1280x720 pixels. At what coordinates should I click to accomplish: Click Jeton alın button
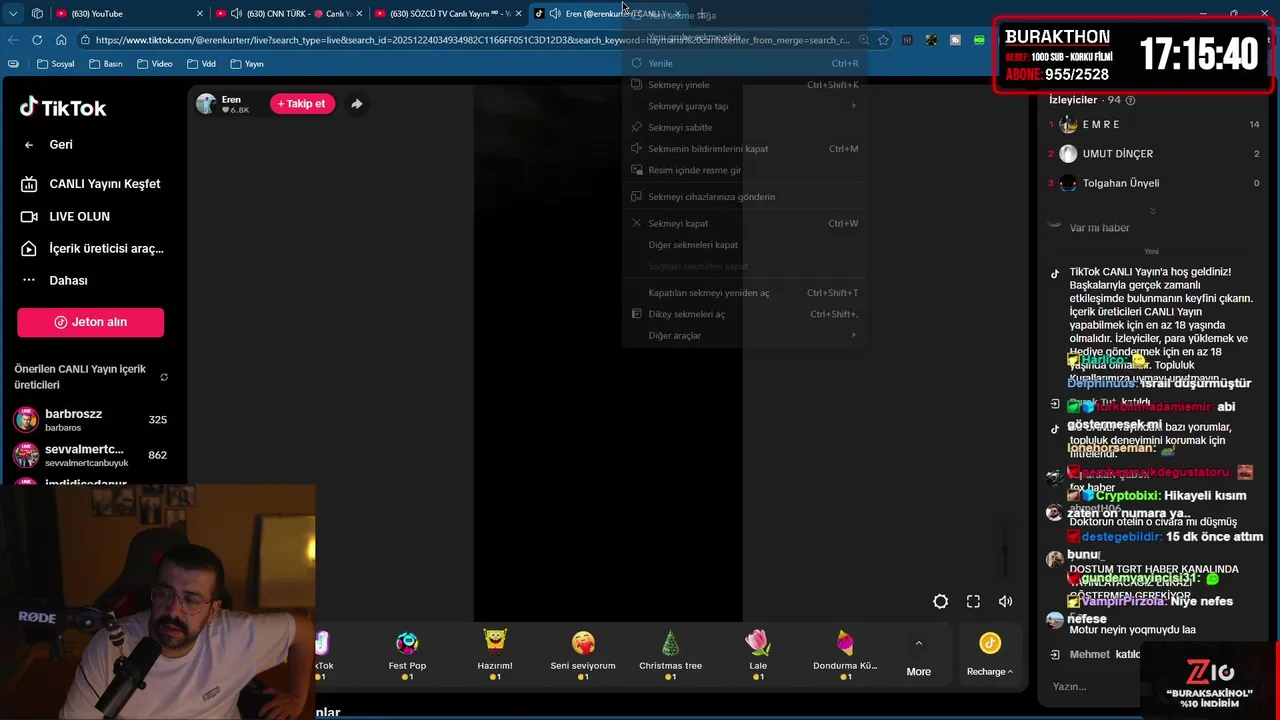coord(90,322)
